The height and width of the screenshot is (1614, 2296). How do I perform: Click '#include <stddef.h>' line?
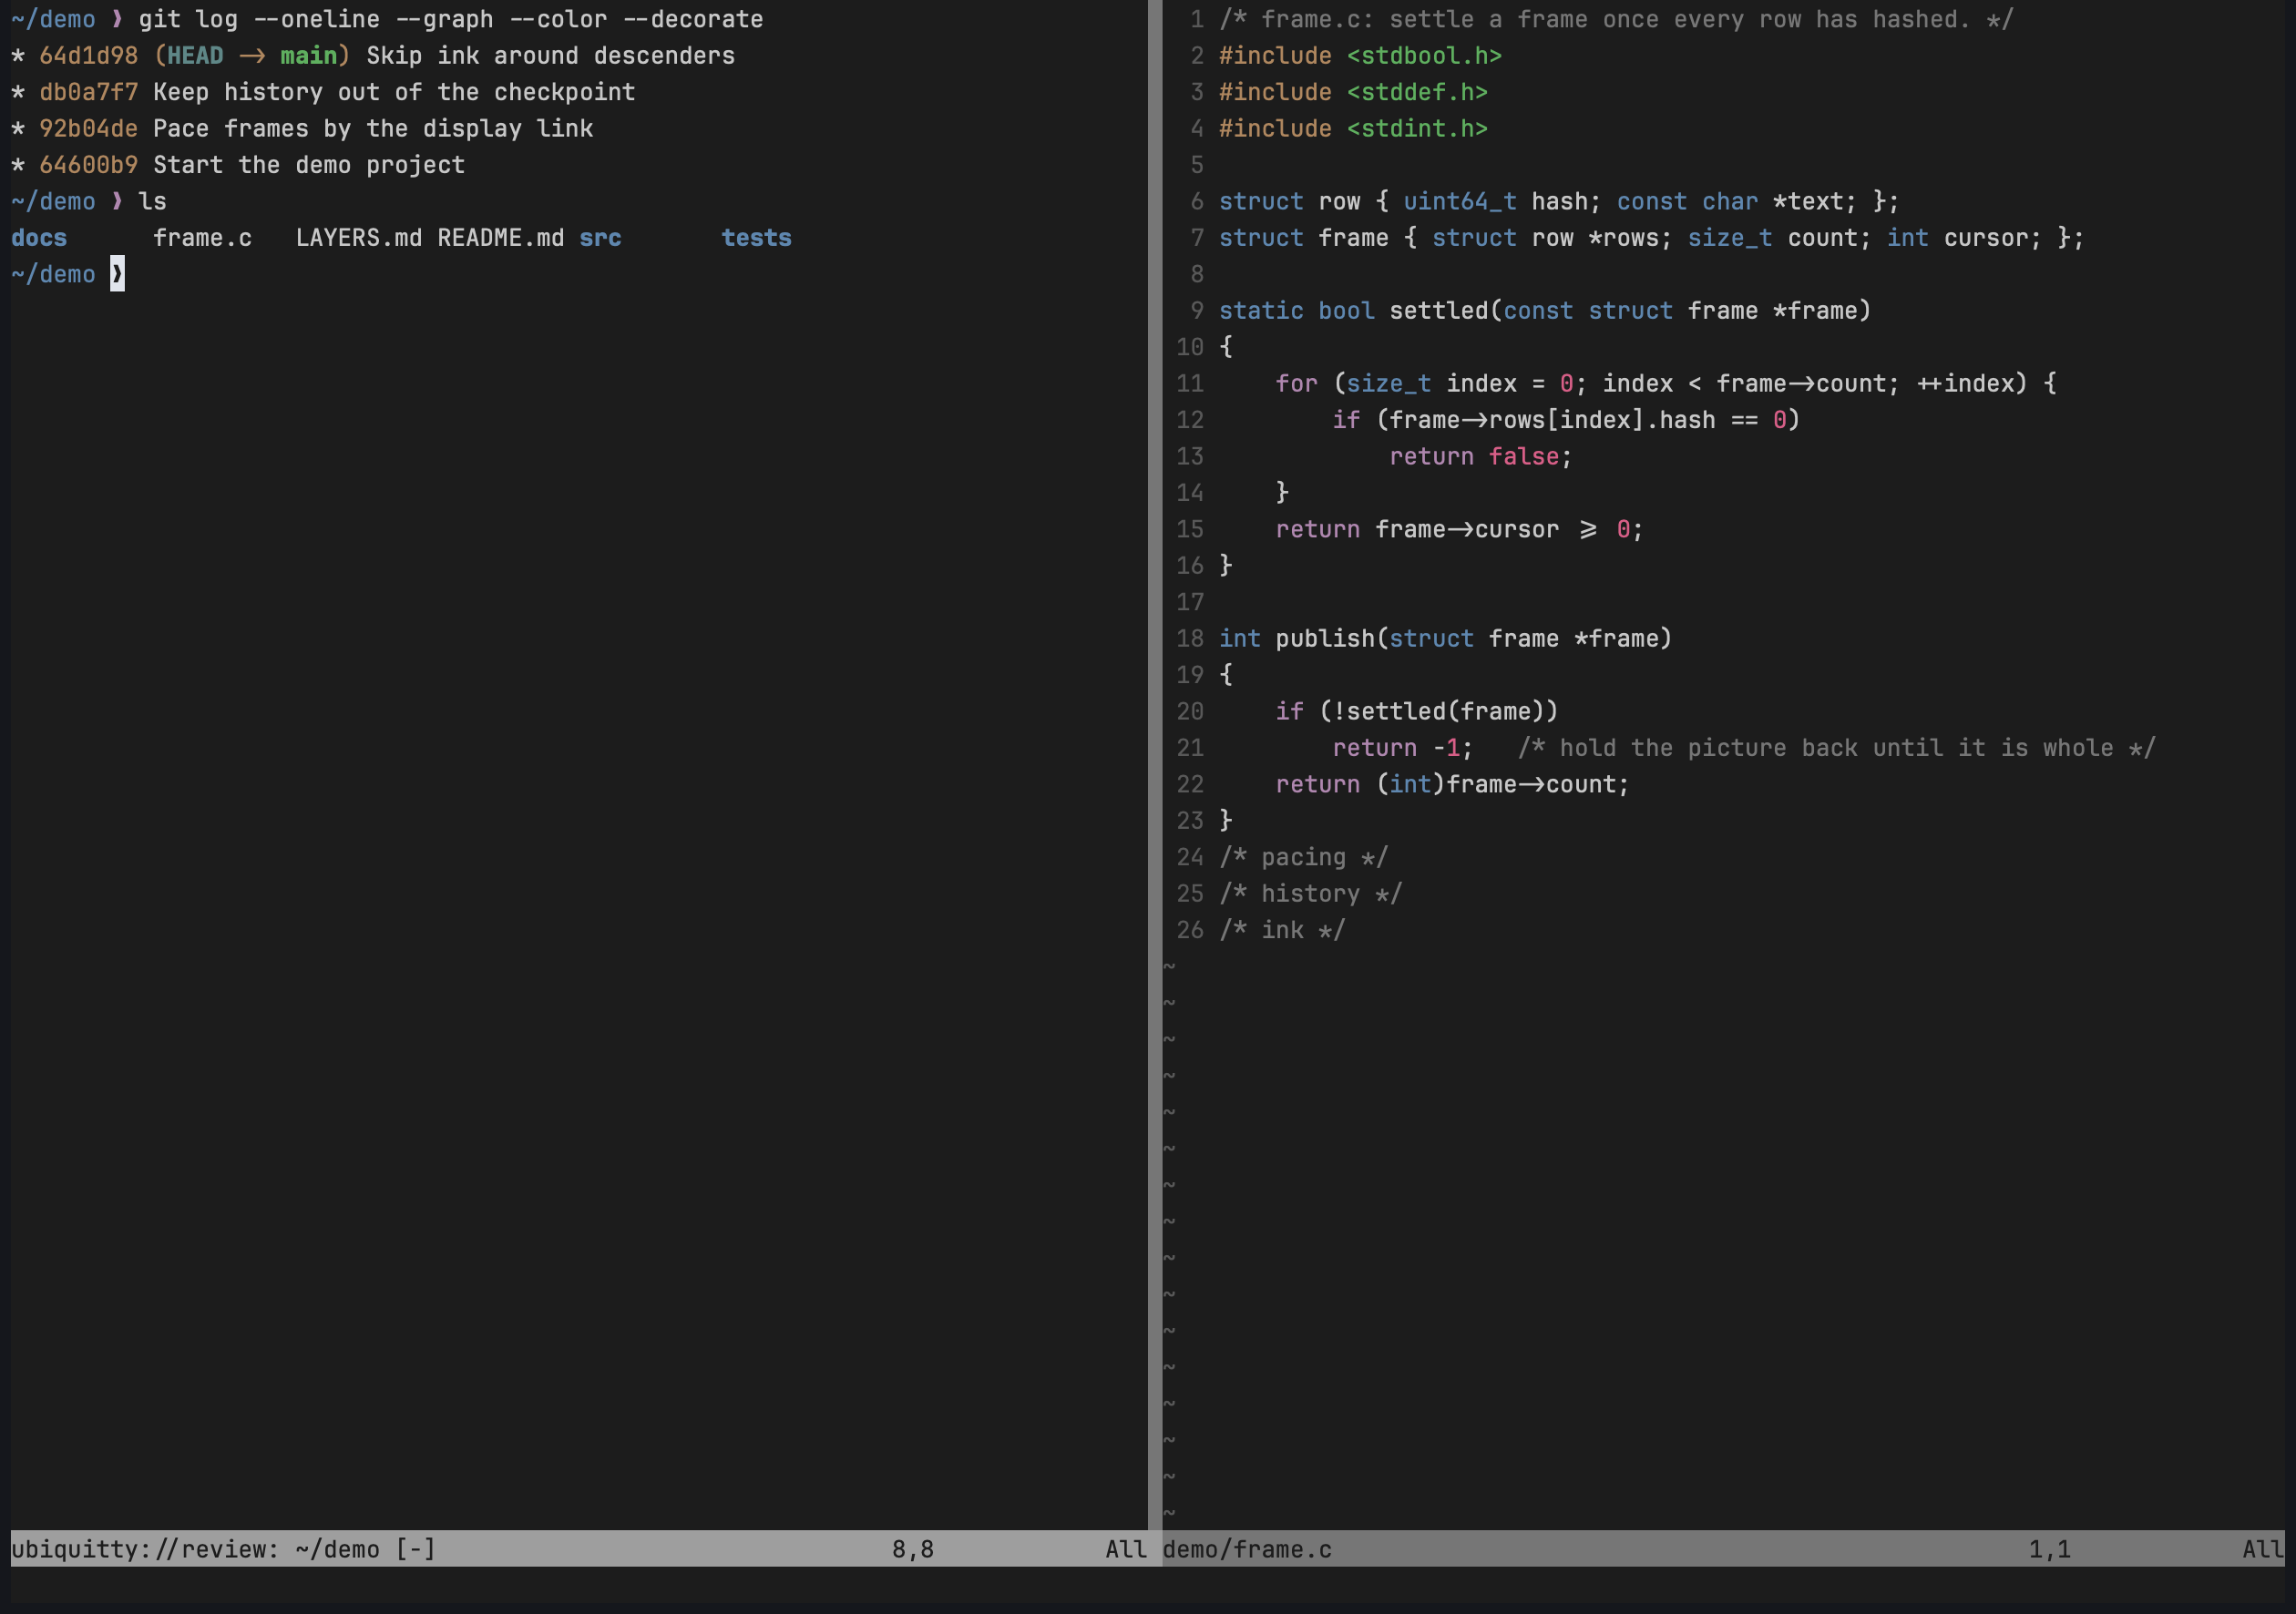pyautogui.click(x=1353, y=92)
